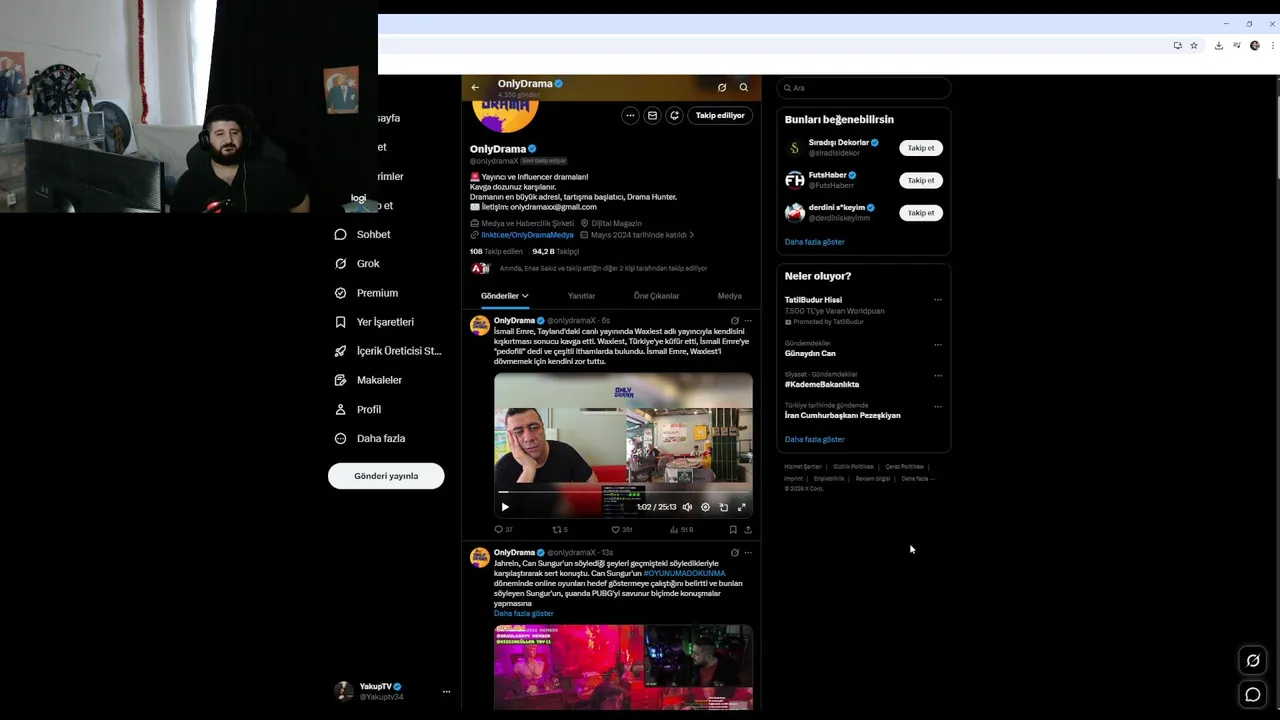Click the 'Ara' search field
Viewport: 1280px width, 720px height.
click(864, 88)
